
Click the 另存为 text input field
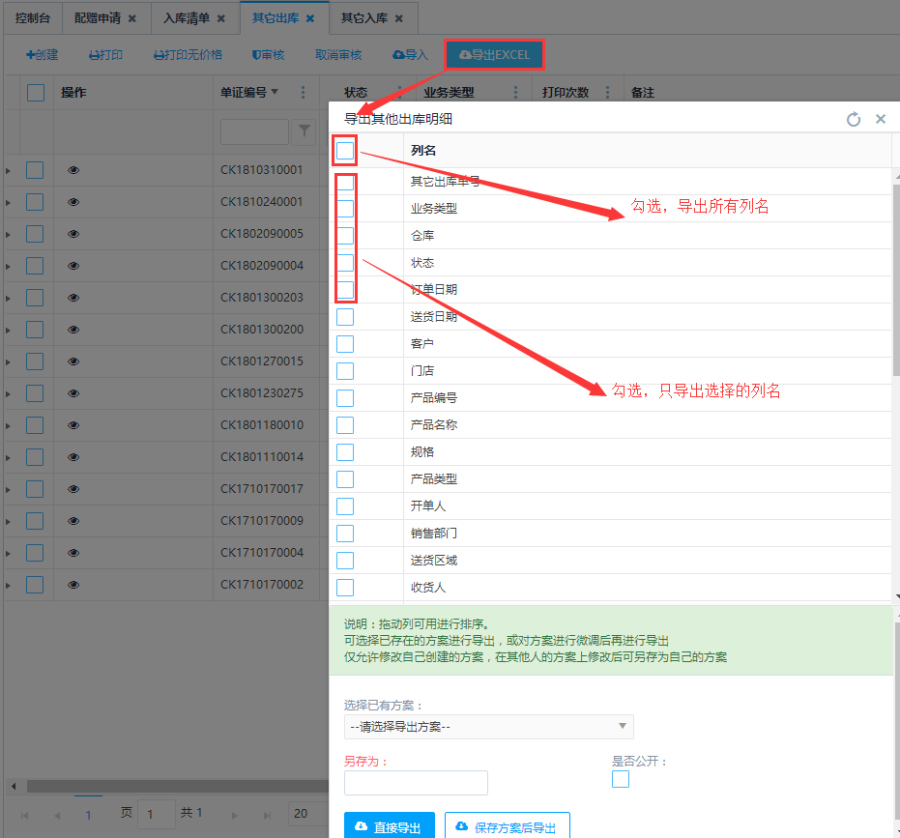415,783
